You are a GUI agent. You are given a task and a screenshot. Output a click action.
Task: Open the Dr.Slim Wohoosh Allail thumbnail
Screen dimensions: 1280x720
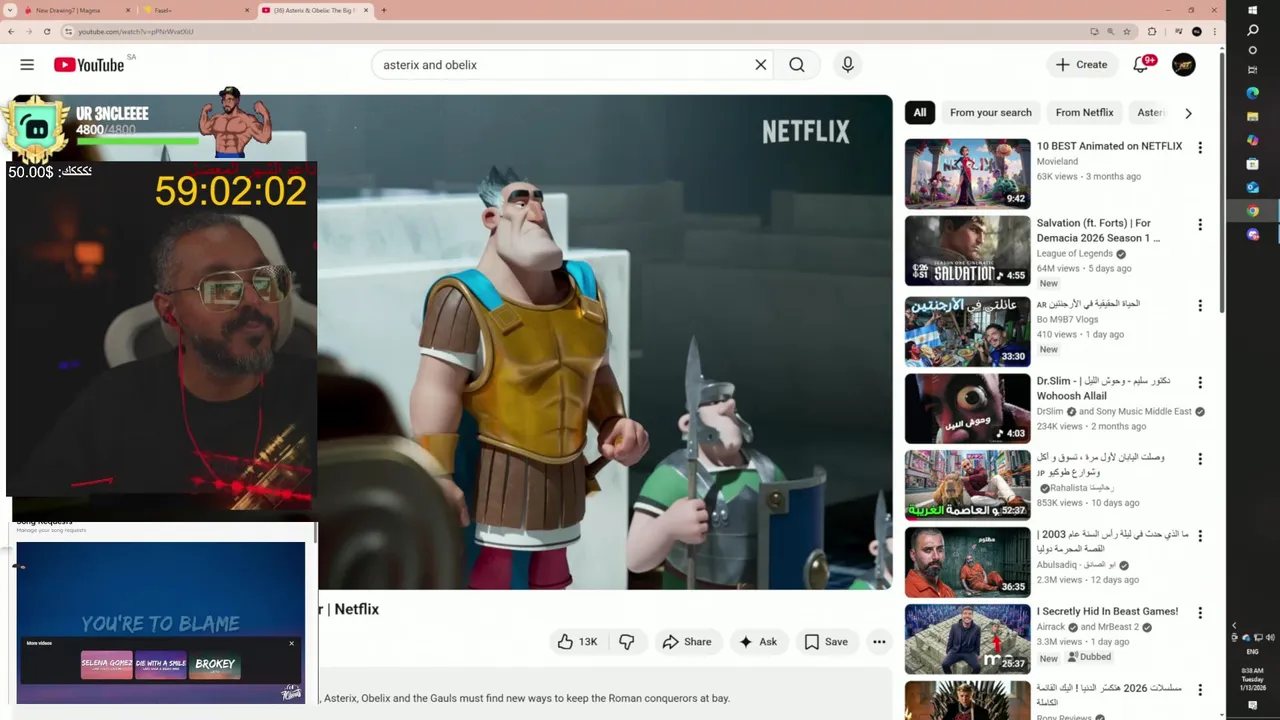967,408
